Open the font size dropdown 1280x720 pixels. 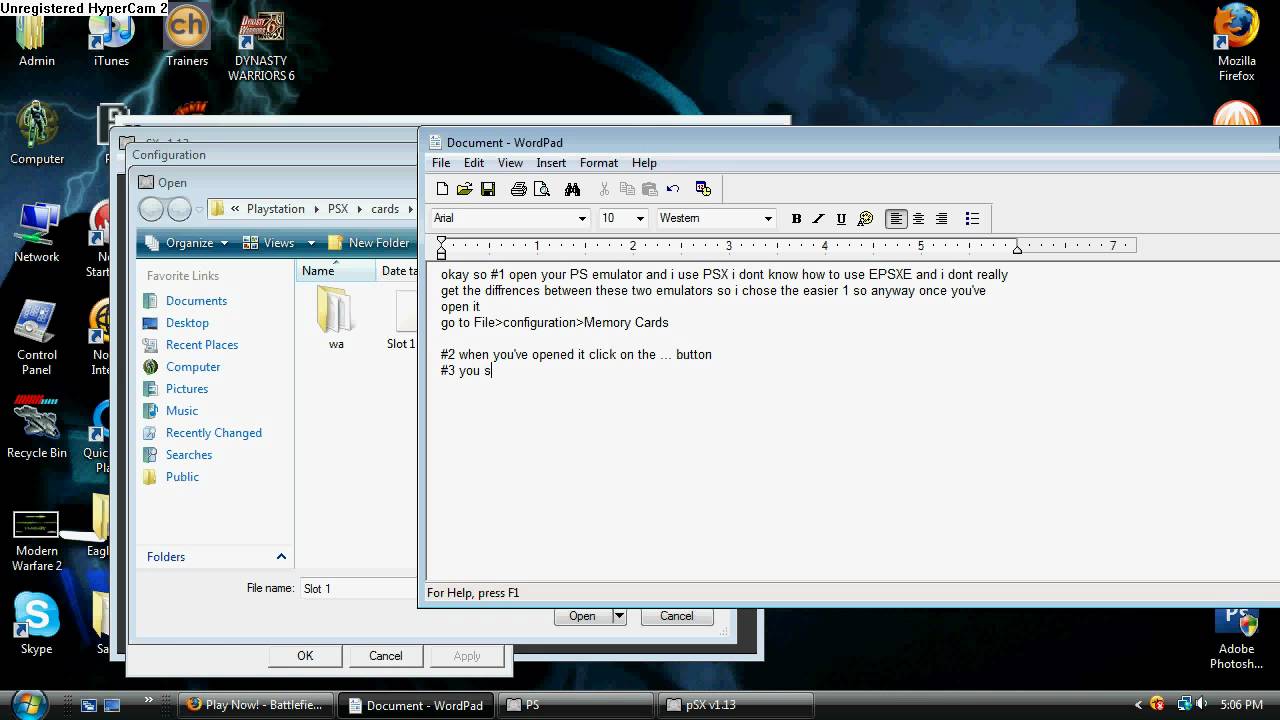tap(640, 219)
